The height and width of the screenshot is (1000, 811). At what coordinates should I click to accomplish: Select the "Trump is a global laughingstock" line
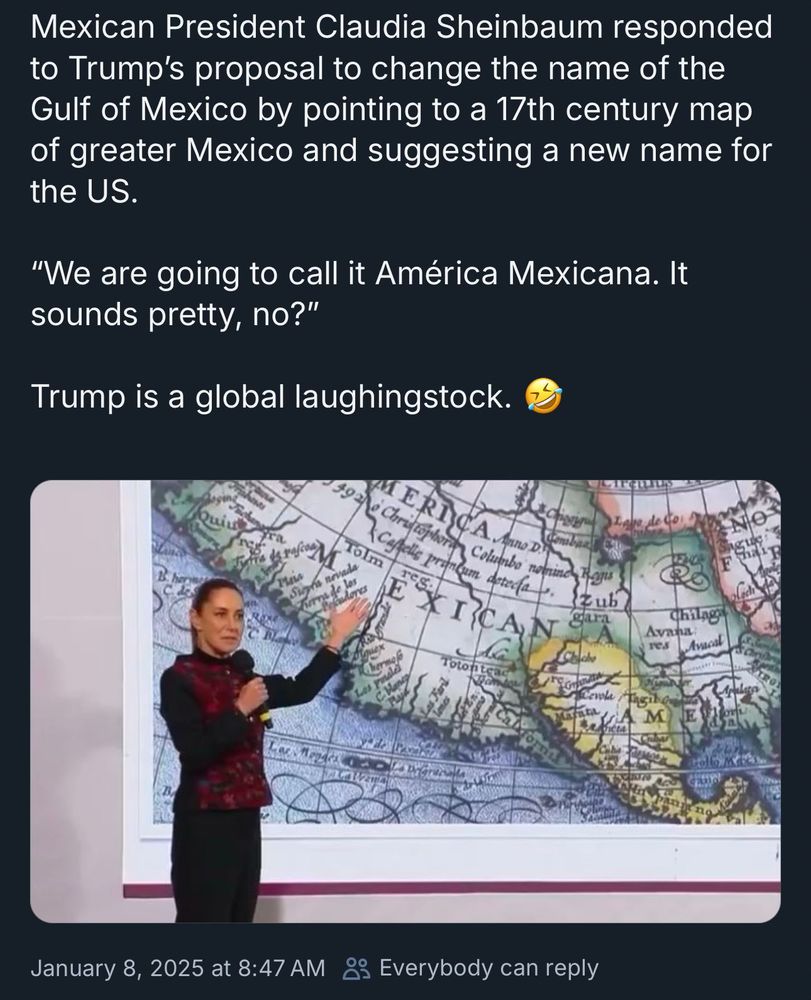pos(271,397)
